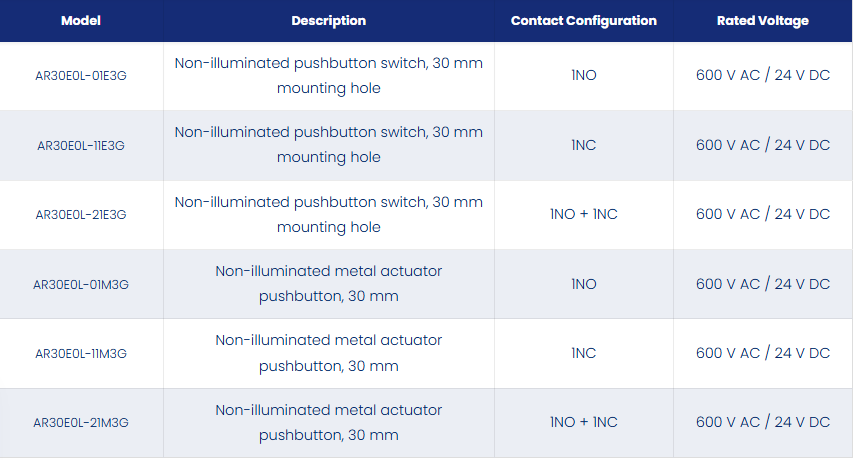Image resolution: width=854 pixels, height=460 pixels.
Task: Select model AR30E0L-01M3G
Action: pos(81,284)
